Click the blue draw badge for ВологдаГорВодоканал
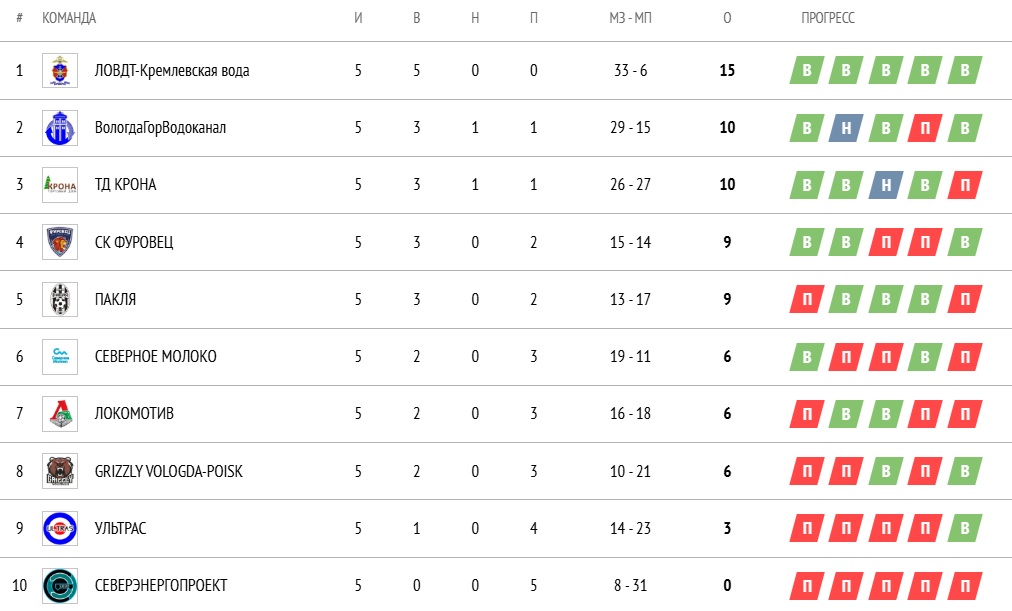The width and height of the screenshot is (1012, 611). point(846,127)
